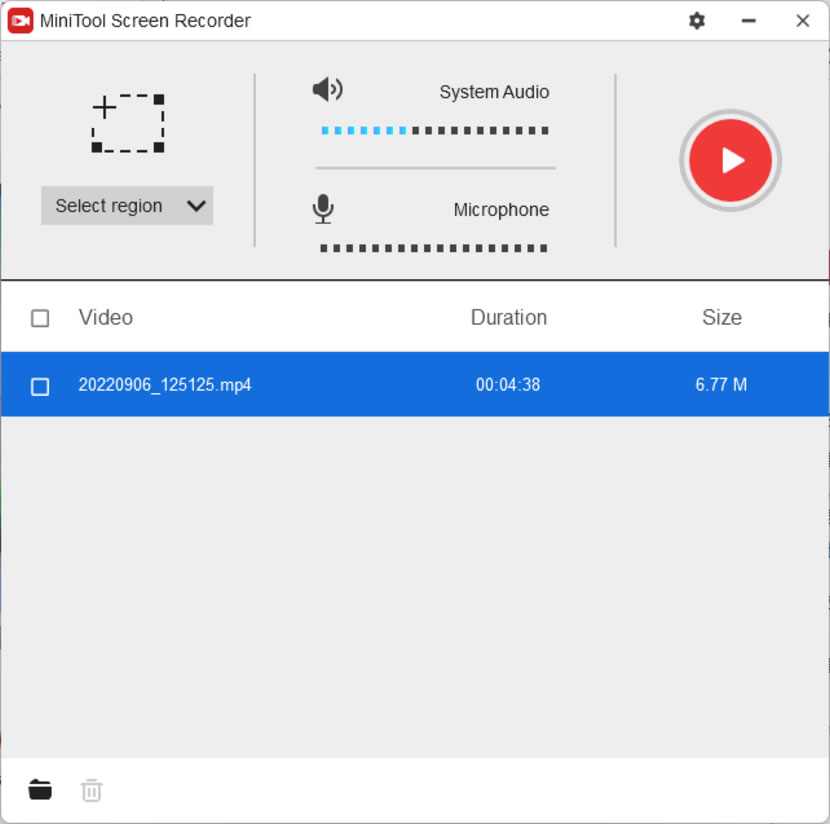
Task: Close the MiniTool Screen Recorder window
Action: pyautogui.click(x=802, y=21)
